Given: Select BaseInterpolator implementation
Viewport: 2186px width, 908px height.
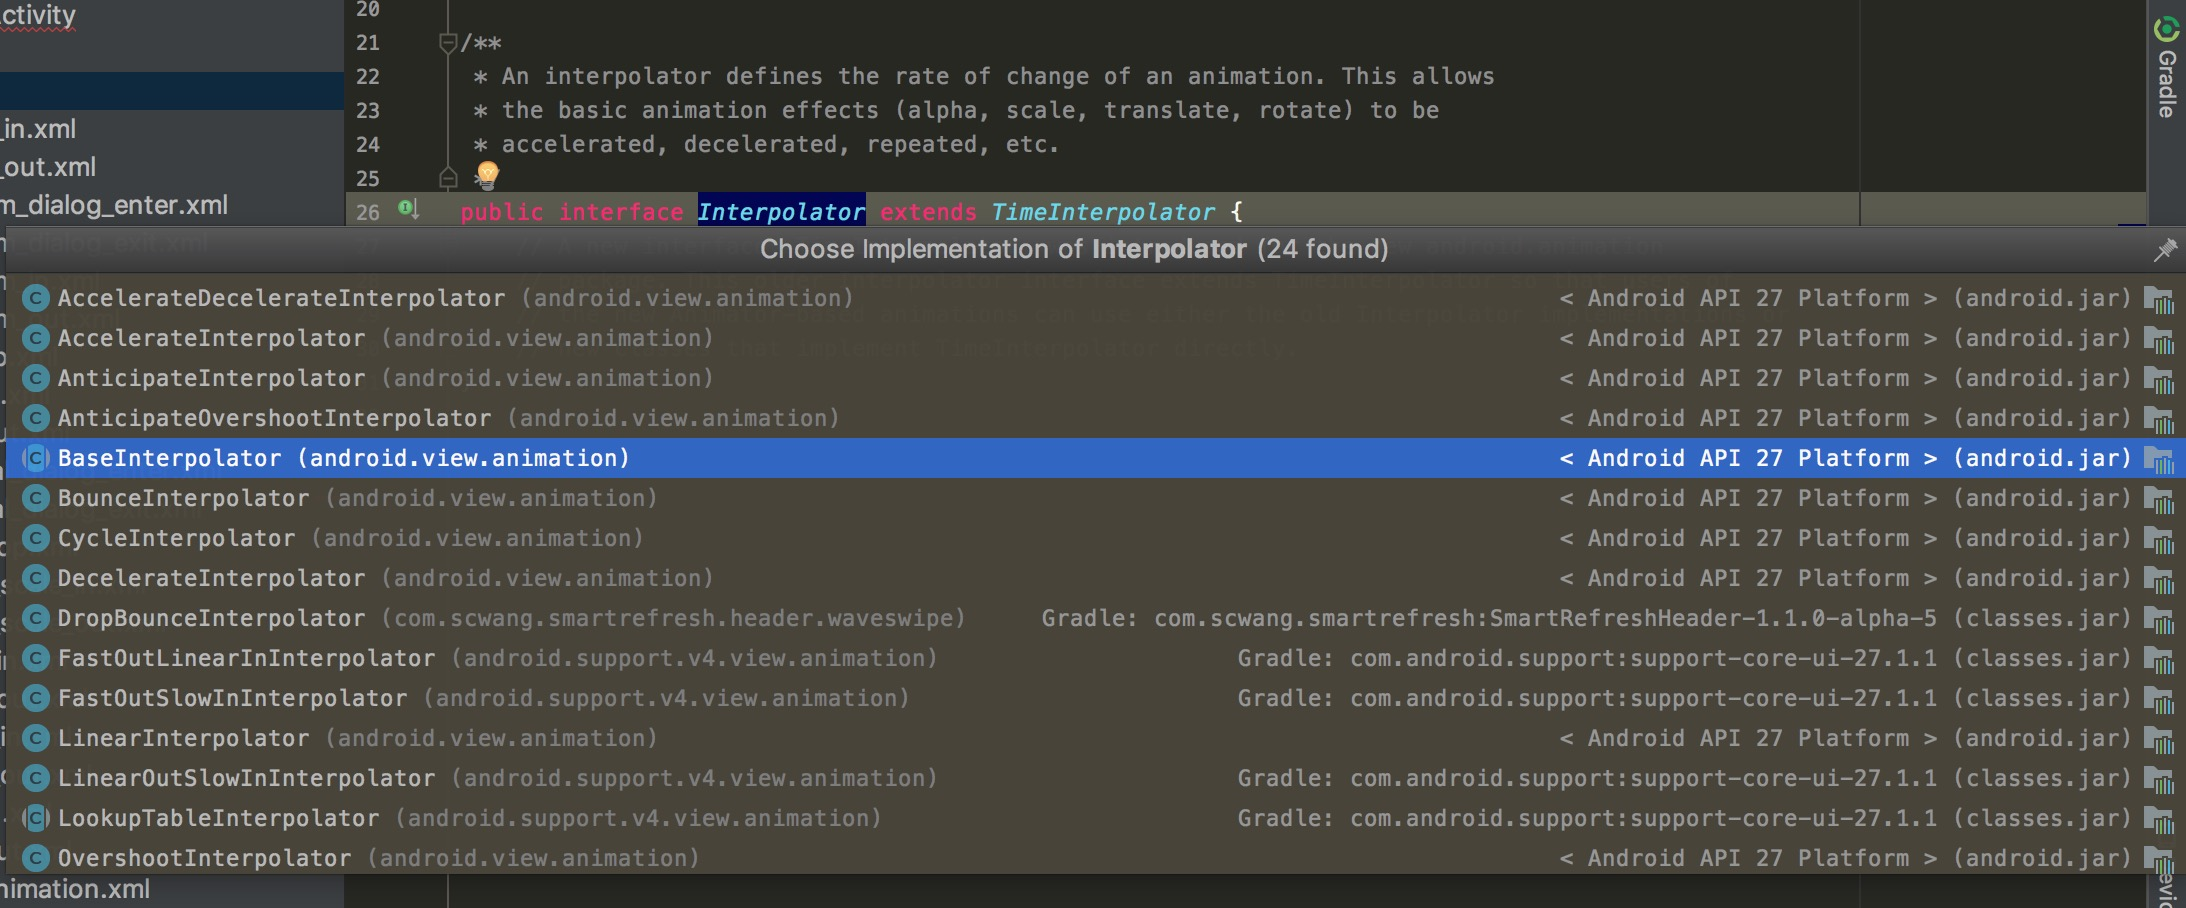Looking at the screenshot, I should click(x=1095, y=458).
